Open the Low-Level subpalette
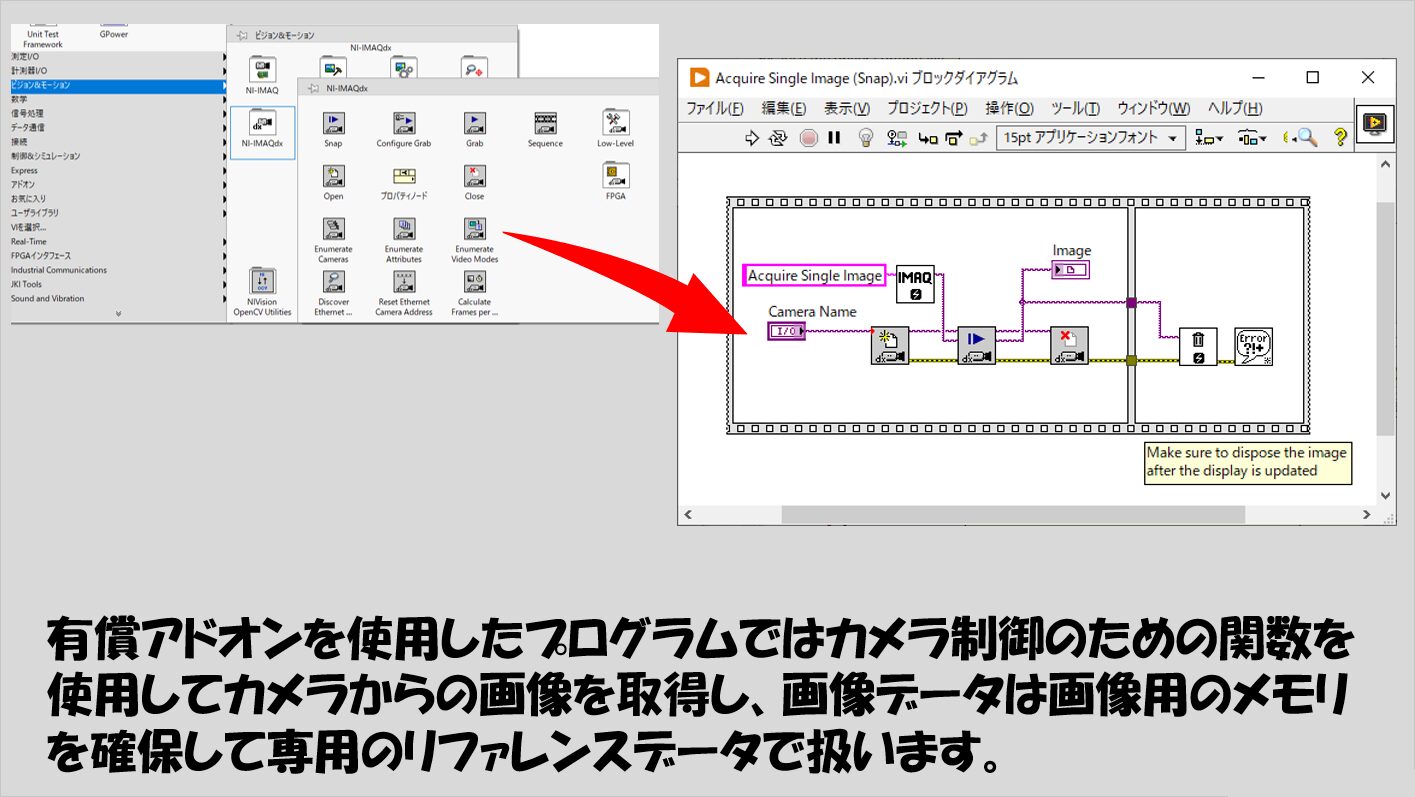The height and width of the screenshot is (797, 1415). tap(615, 123)
